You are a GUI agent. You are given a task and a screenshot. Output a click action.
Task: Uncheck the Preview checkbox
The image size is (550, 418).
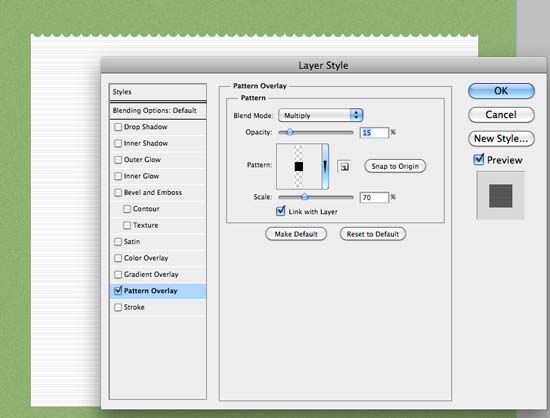coord(478,160)
